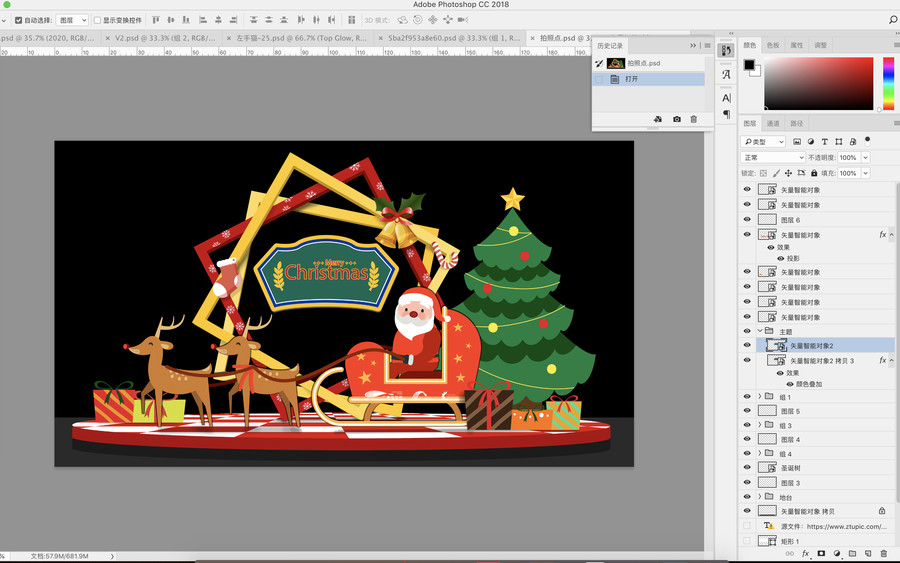Hide the 主题 group
The image size is (900, 563).
[747, 331]
